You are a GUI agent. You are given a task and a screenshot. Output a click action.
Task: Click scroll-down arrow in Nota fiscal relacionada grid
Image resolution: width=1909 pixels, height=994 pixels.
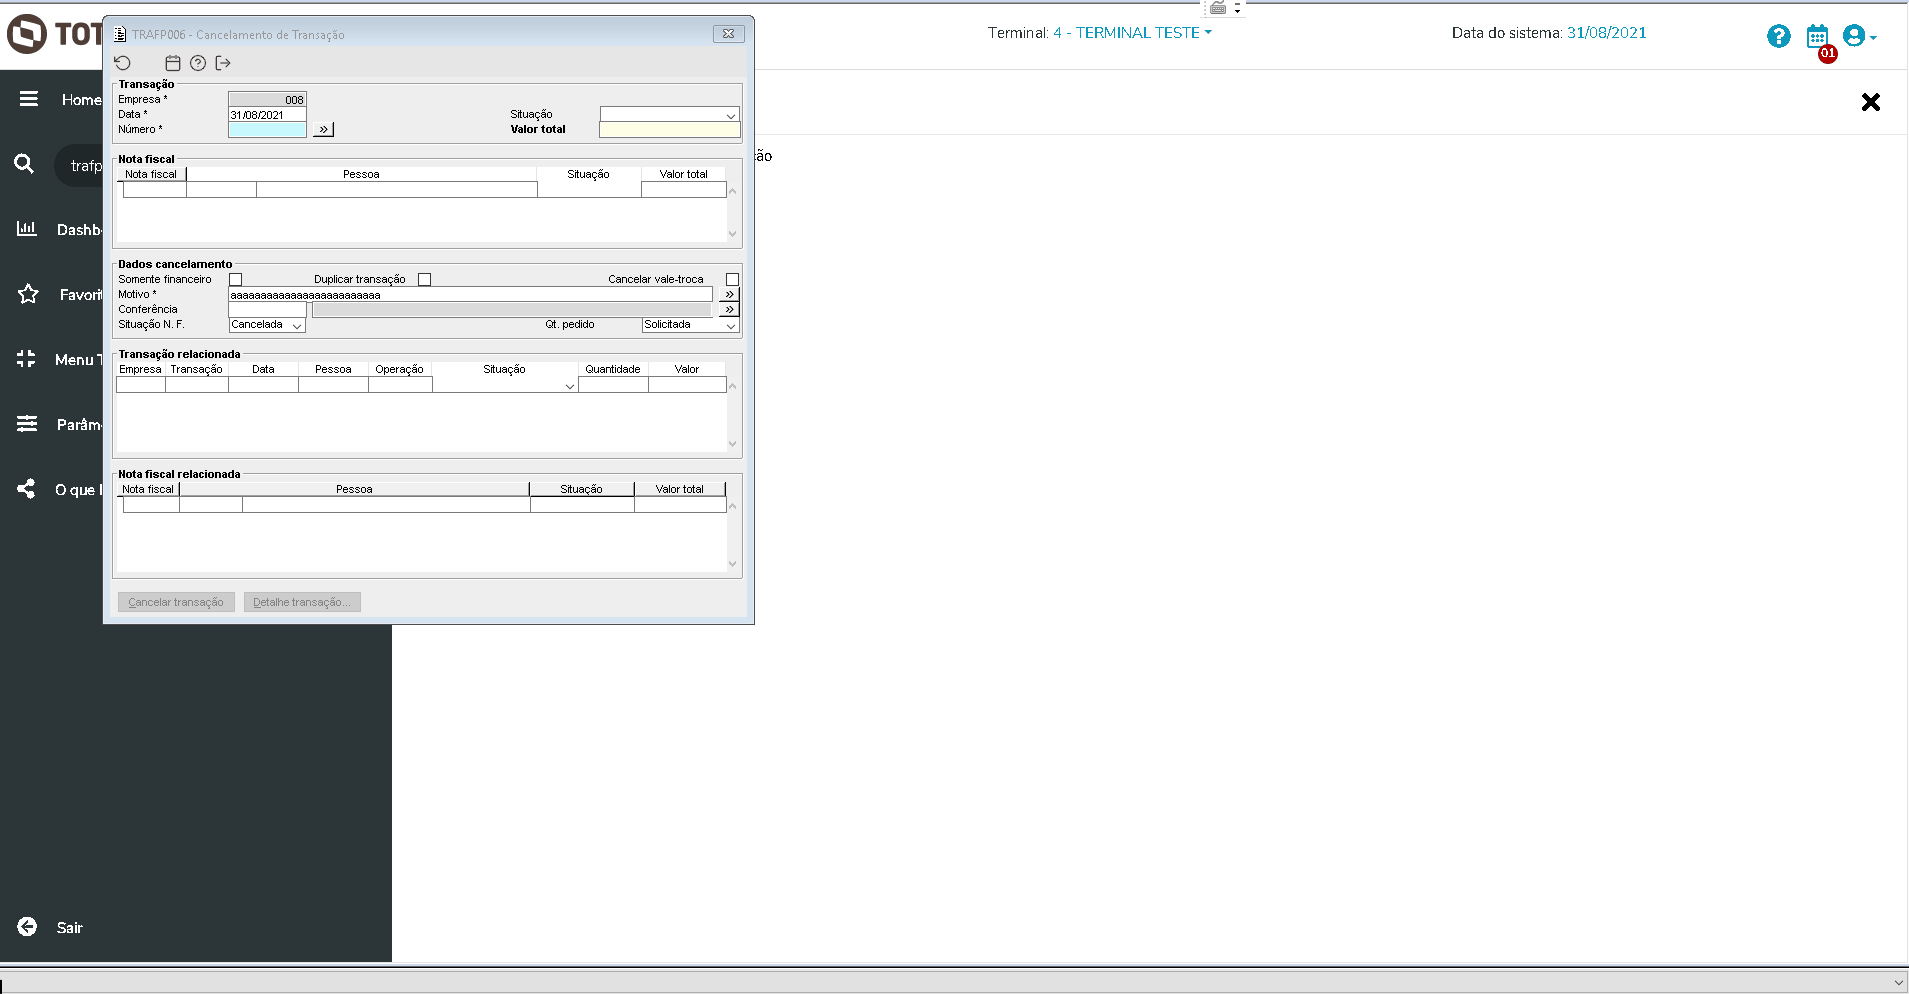[x=732, y=564]
